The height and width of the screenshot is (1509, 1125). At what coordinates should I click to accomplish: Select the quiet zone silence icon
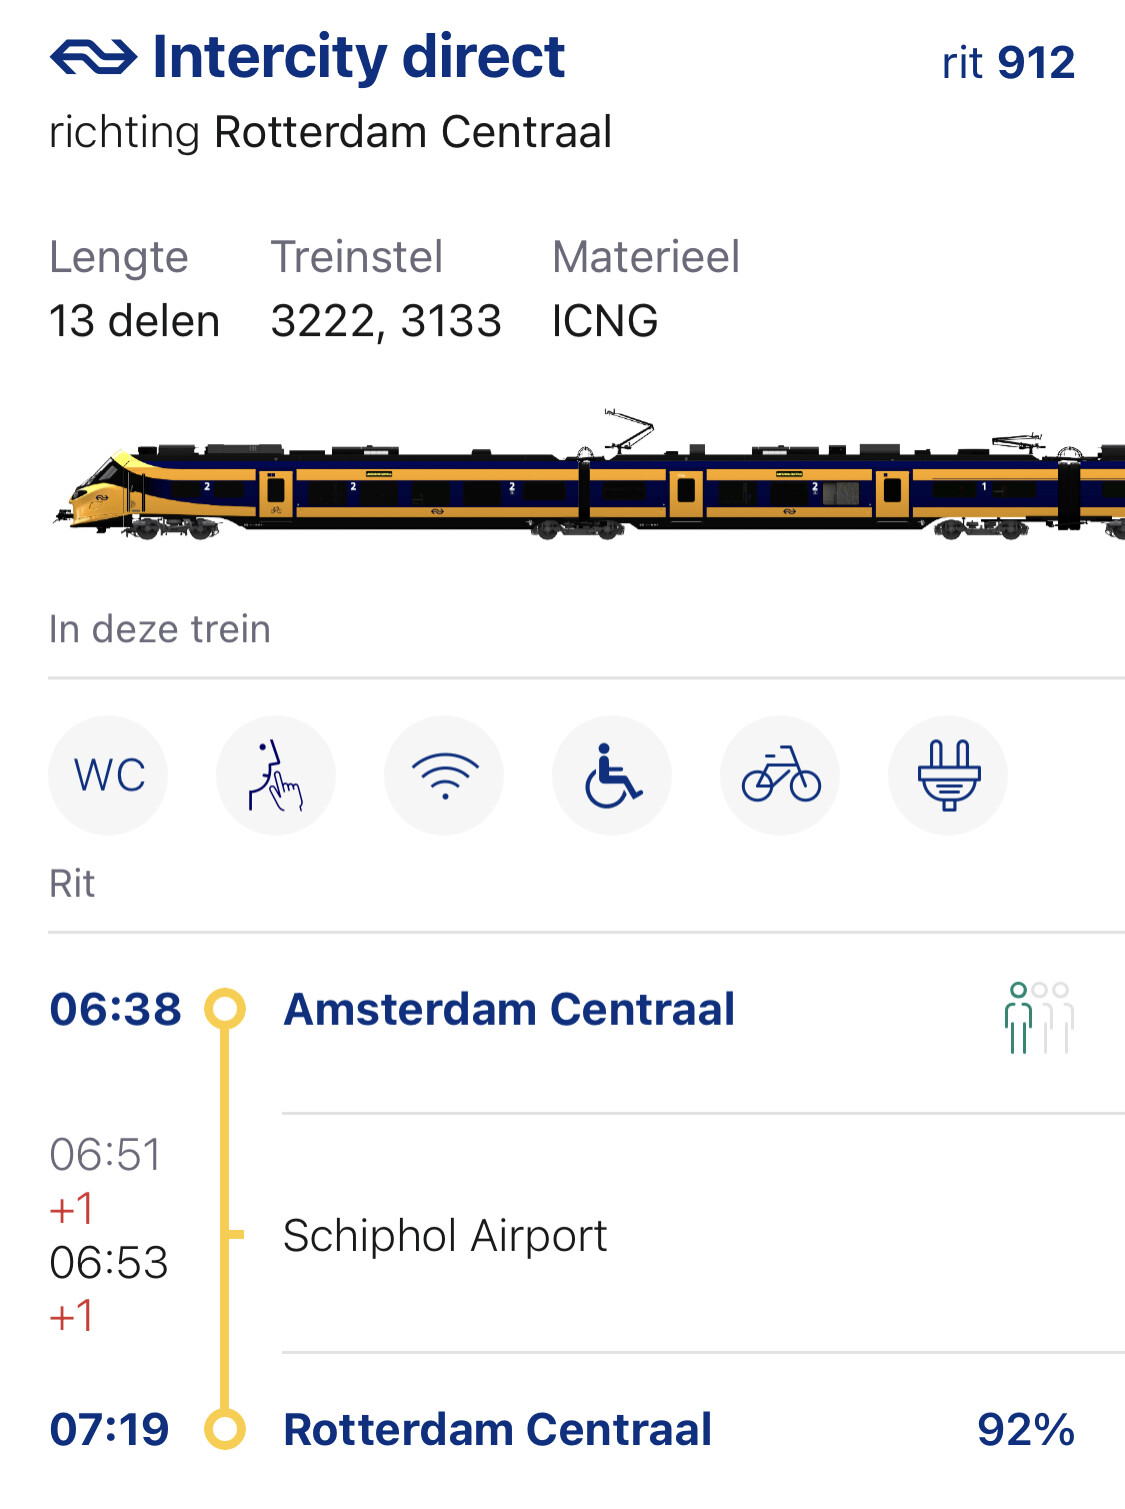(276, 775)
